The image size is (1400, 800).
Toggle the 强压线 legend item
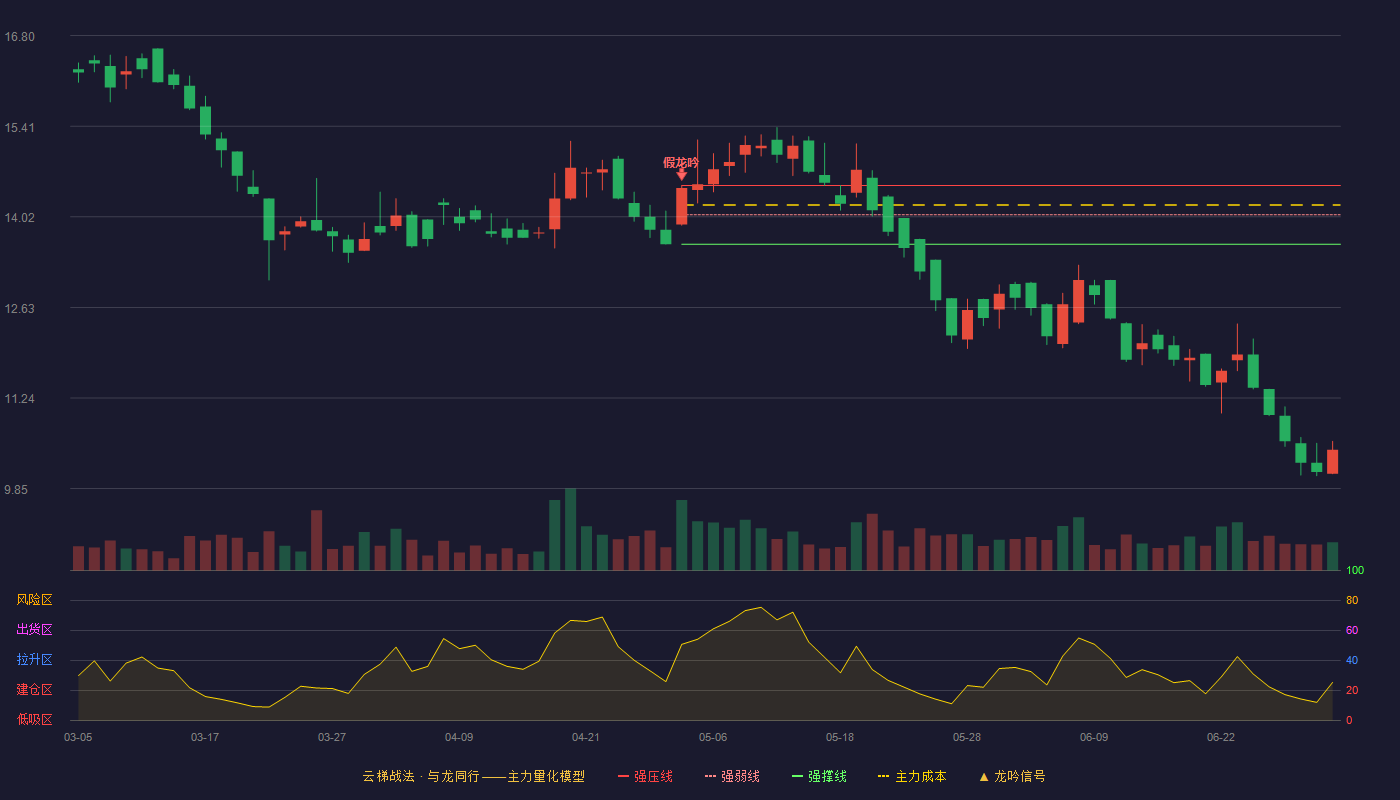pos(645,776)
